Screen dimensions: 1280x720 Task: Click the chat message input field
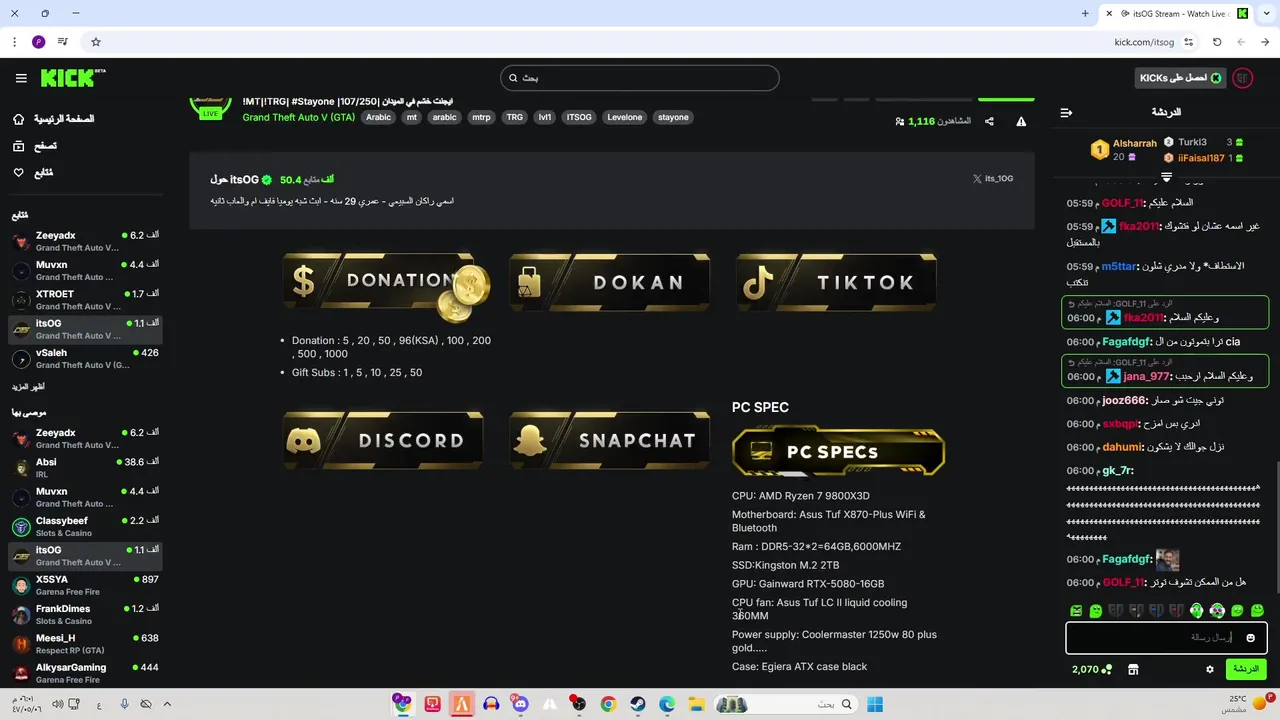(x=1166, y=637)
